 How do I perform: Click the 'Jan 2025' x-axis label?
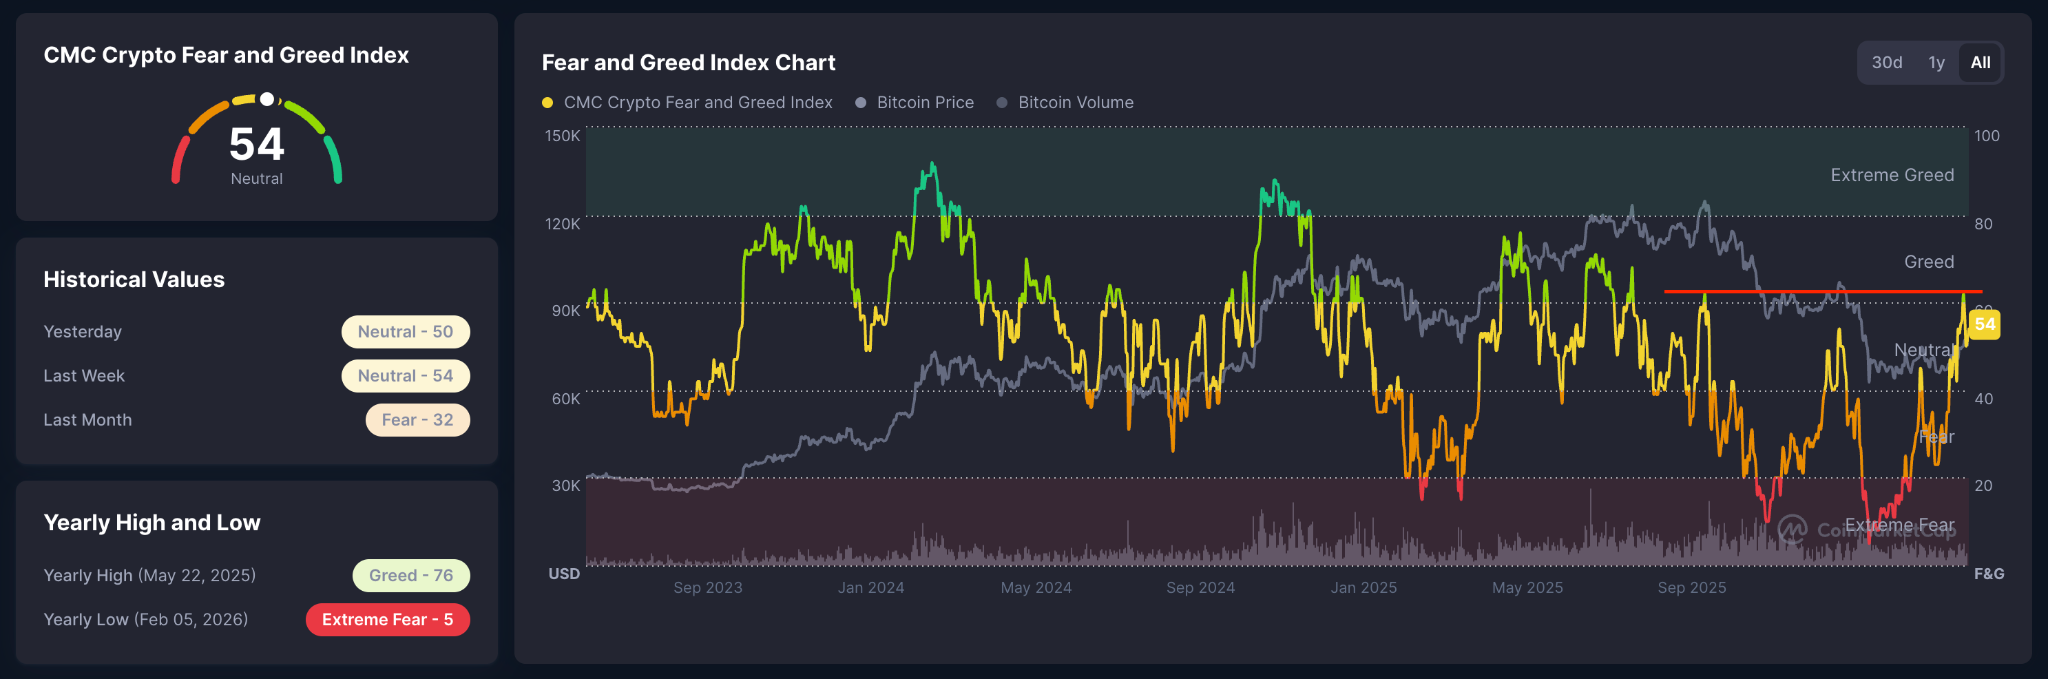(x=1364, y=588)
